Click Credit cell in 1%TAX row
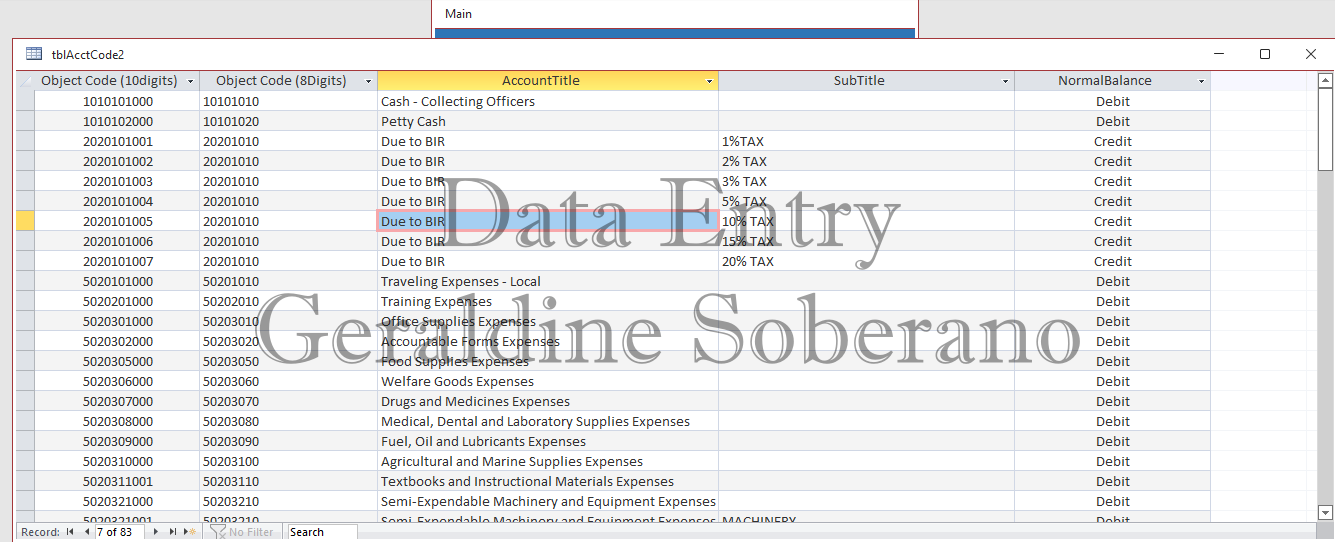The height and width of the screenshot is (542, 1335). click(x=1112, y=141)
